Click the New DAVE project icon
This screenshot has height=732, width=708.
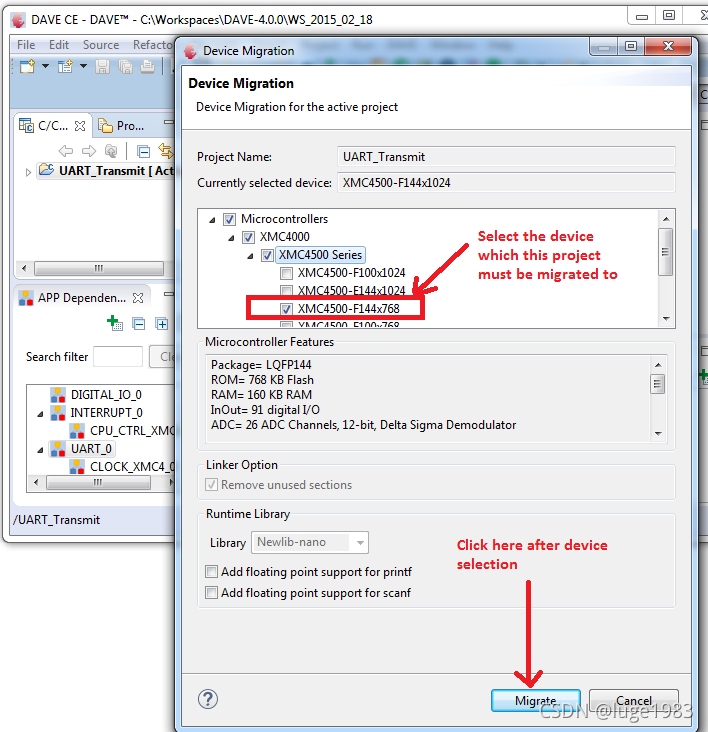tap(65, 66)
